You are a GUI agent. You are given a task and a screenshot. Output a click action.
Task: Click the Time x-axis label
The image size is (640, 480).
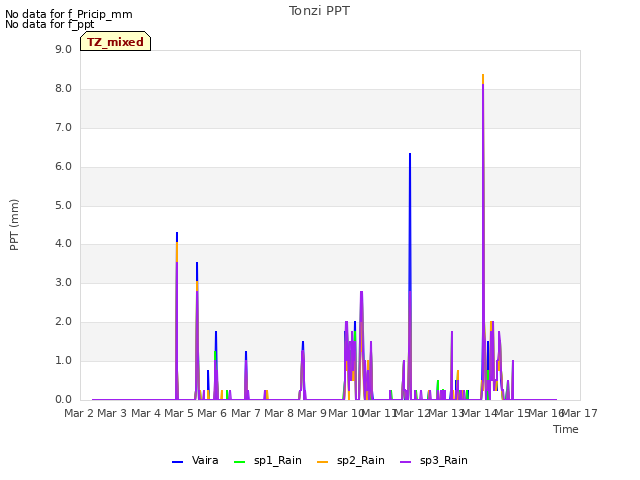(x=566, y=429)
